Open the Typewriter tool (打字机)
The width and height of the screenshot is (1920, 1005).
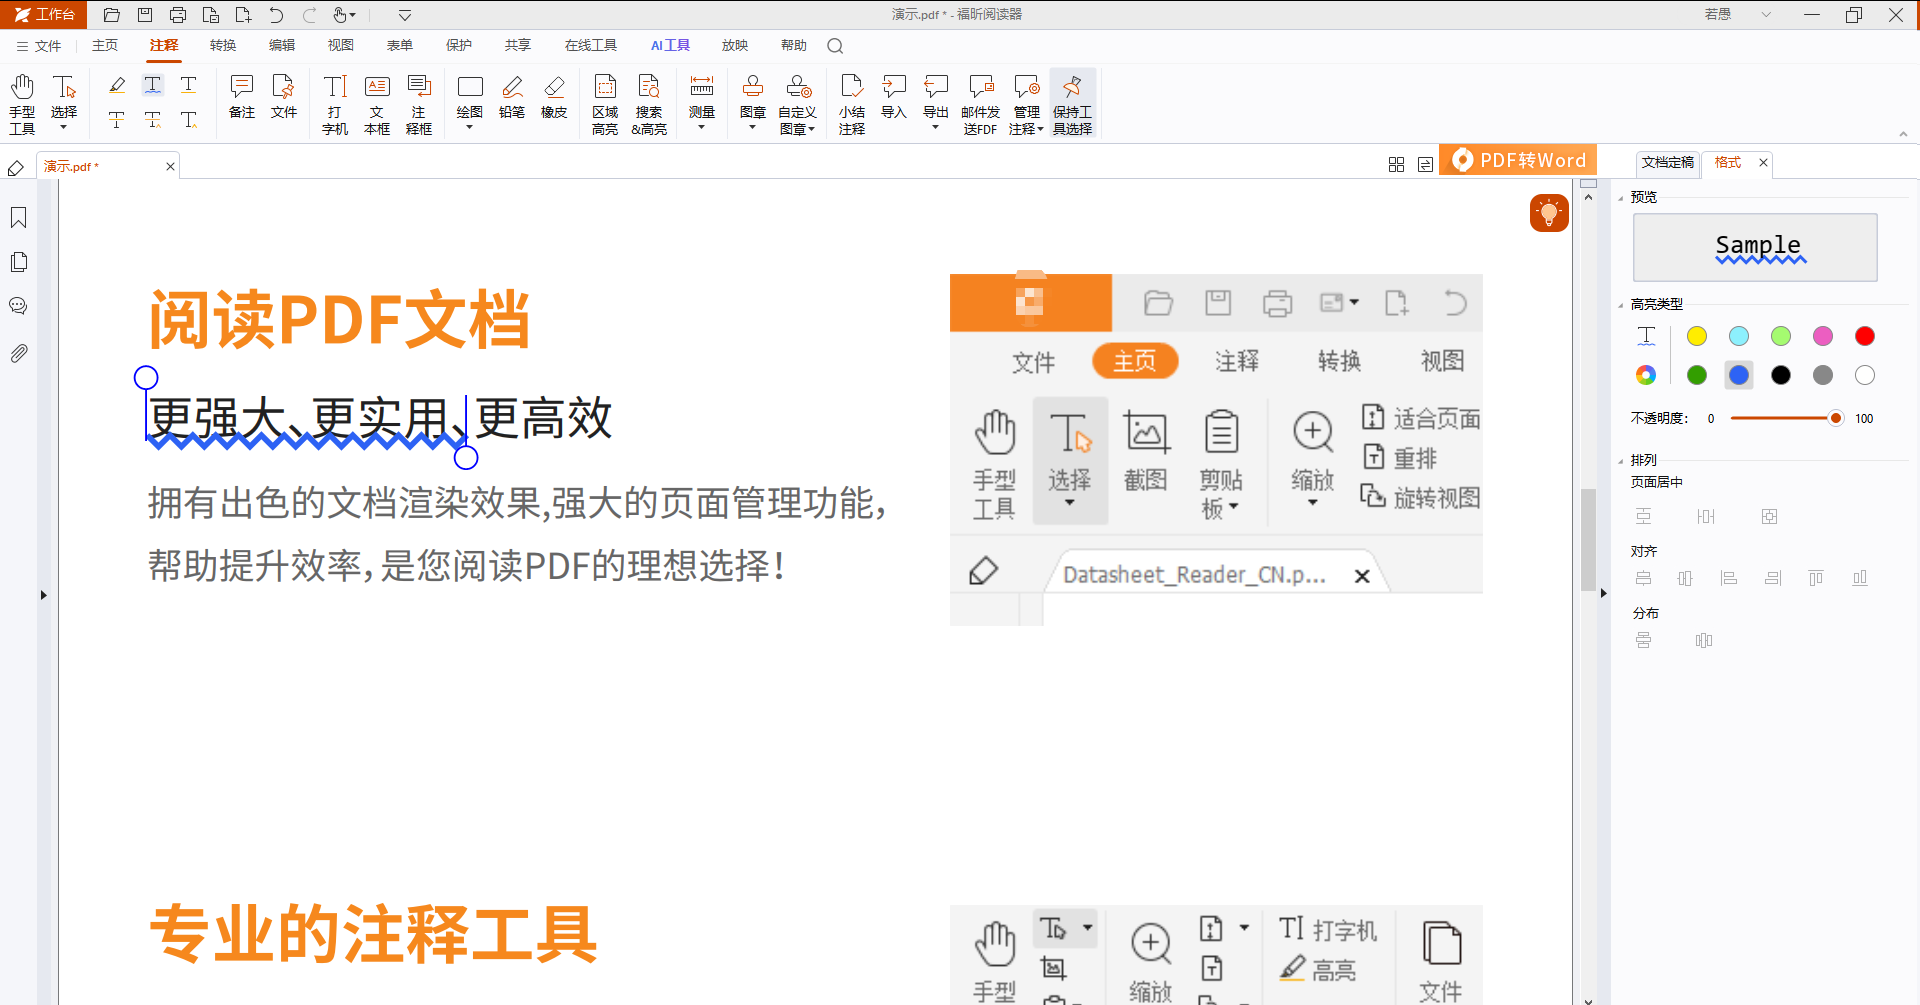[x=335, y=103]
